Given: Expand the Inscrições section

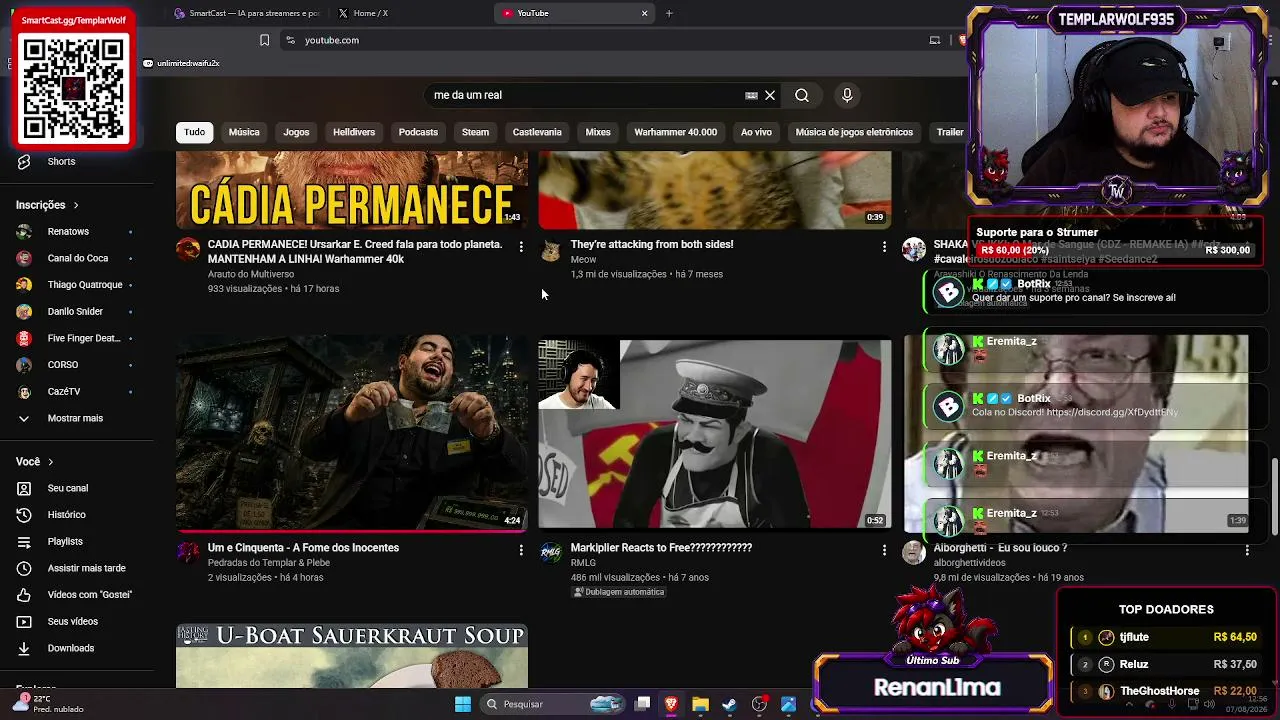Looking at the screenshot, I should click(48, 205).
